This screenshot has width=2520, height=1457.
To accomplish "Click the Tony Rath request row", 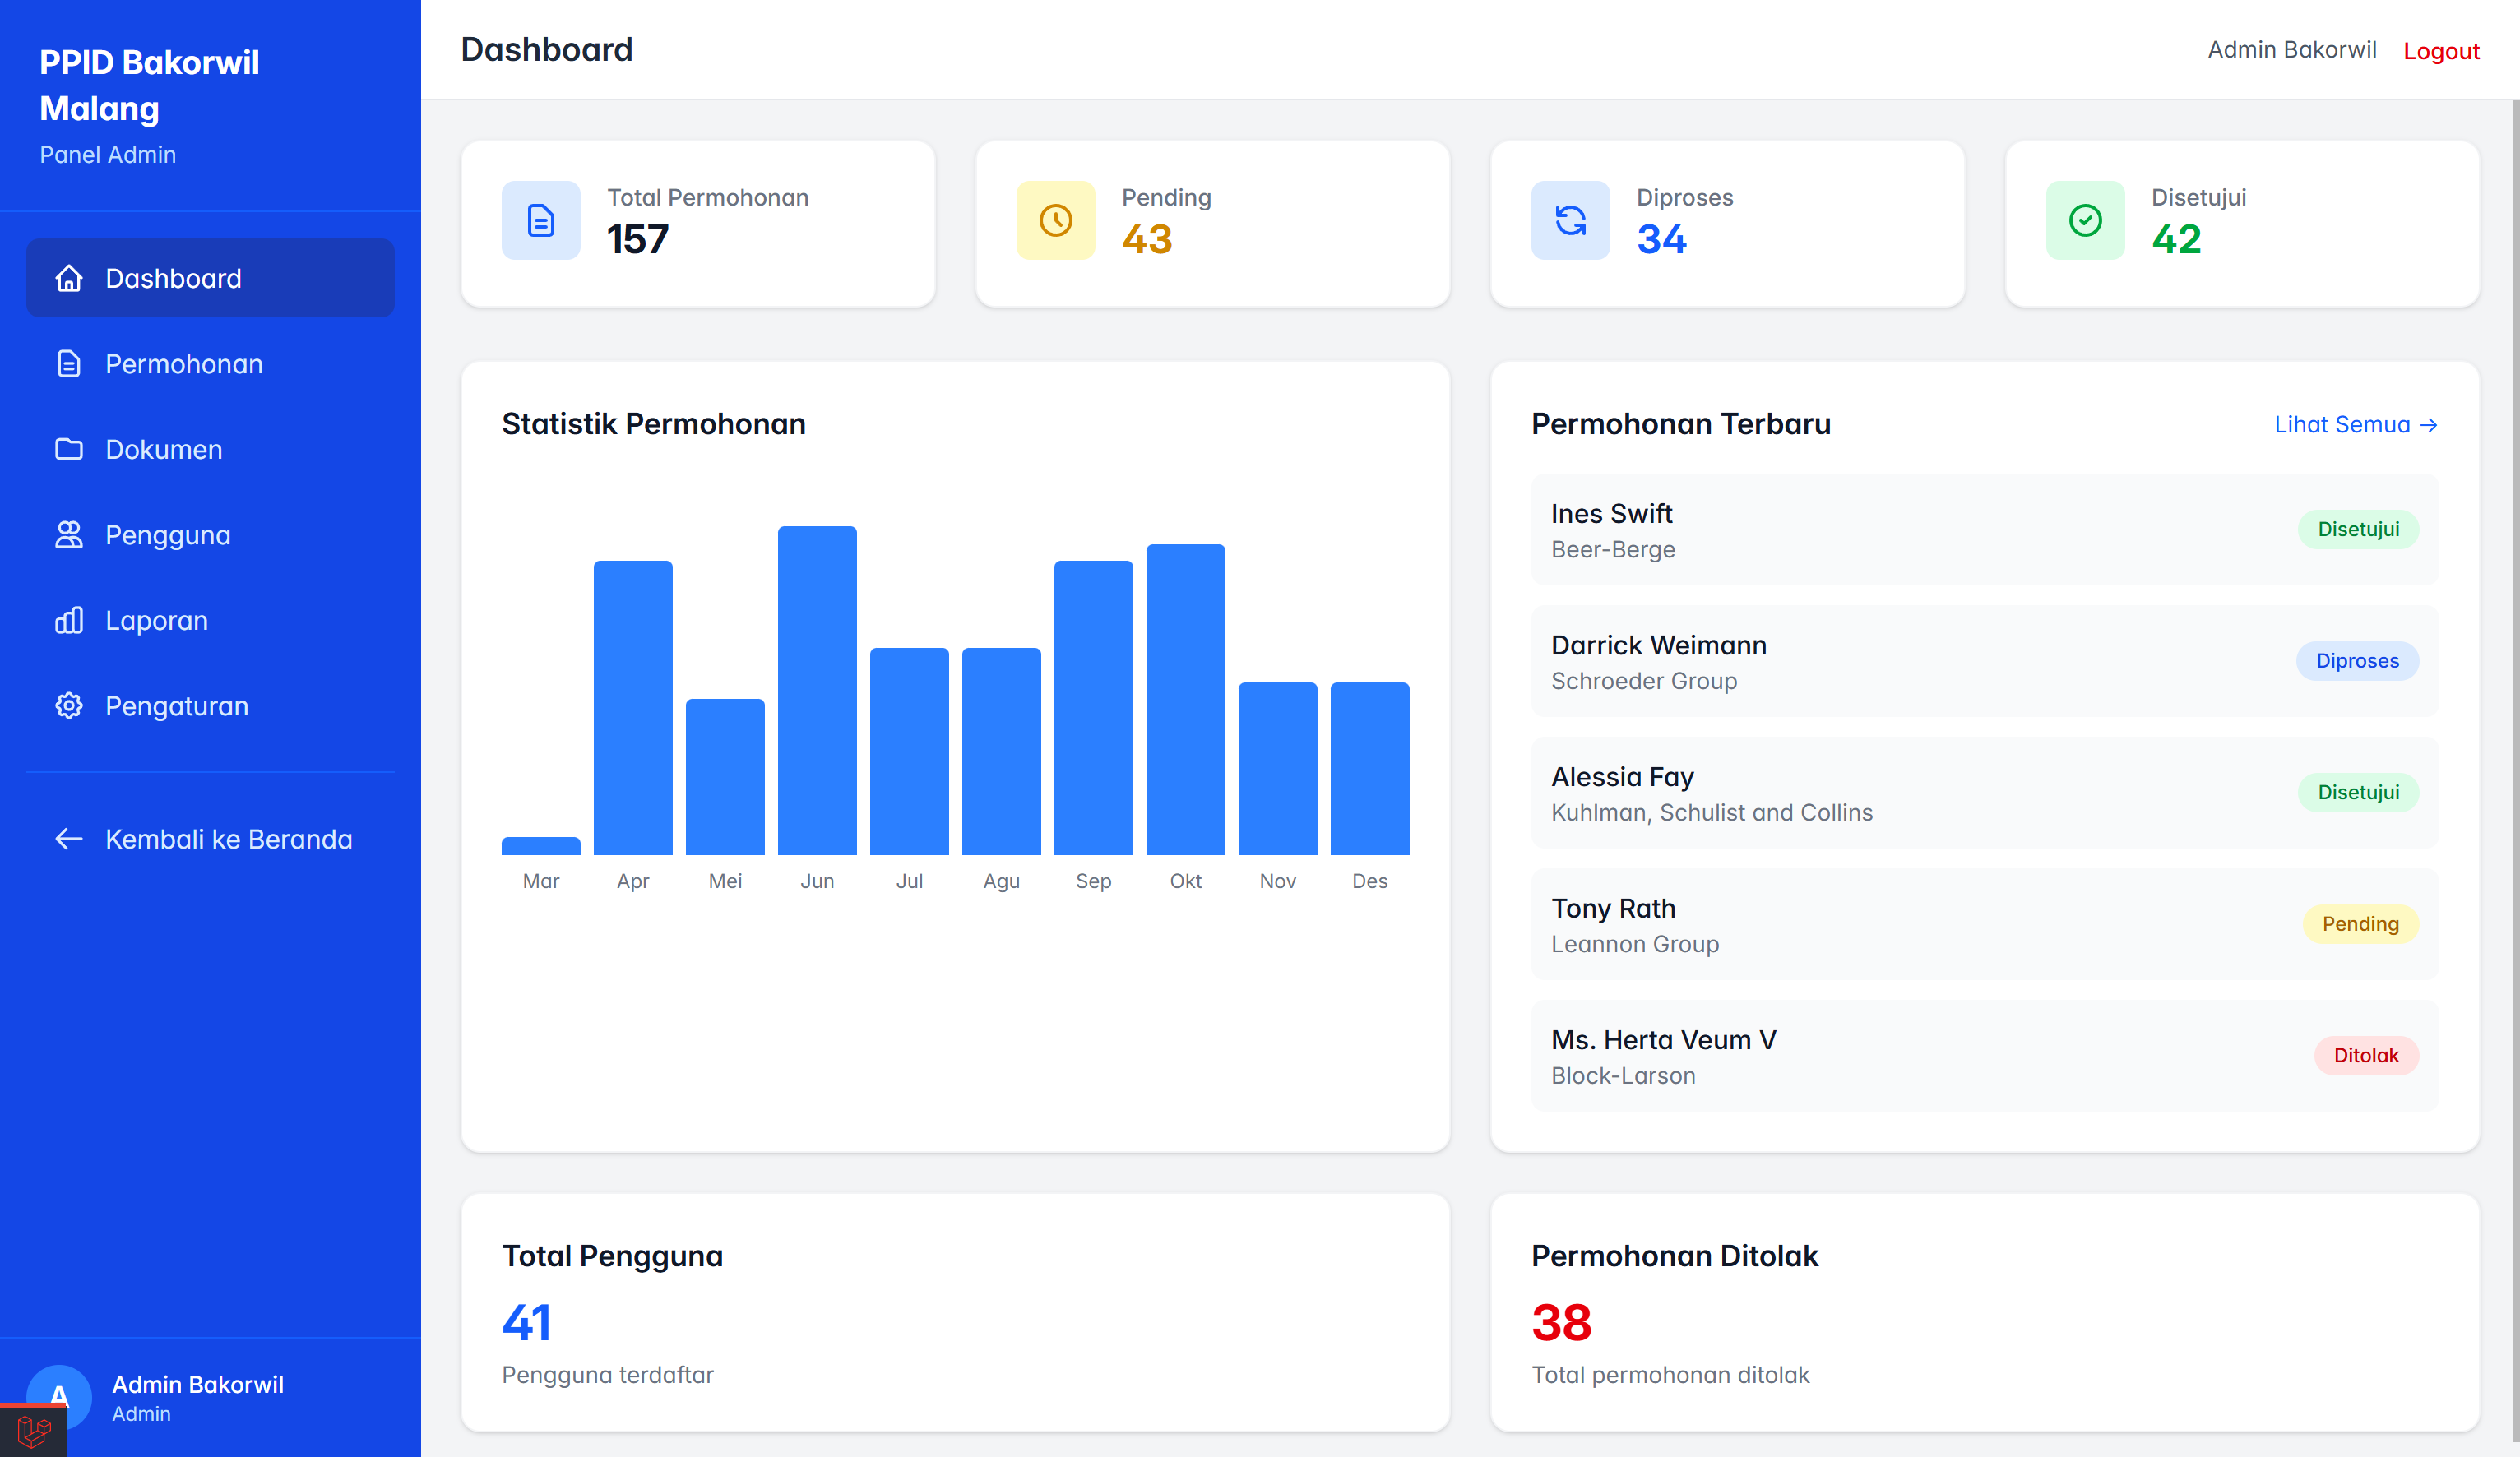I will [1985, 925].
